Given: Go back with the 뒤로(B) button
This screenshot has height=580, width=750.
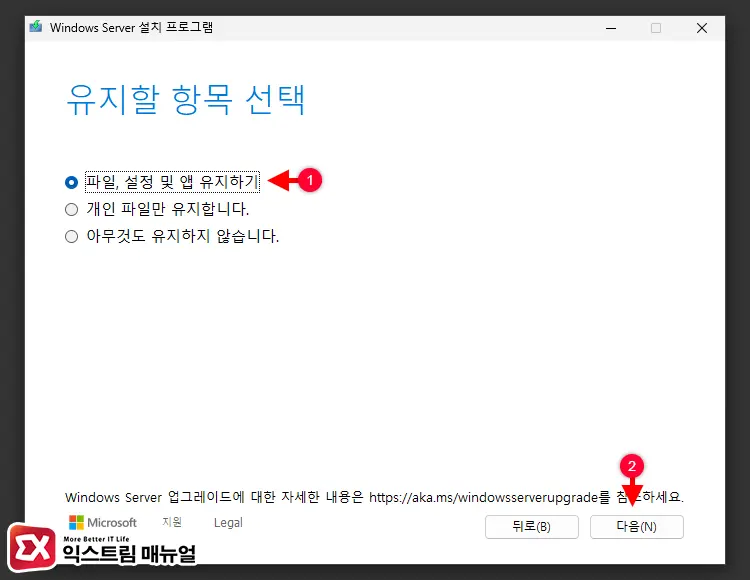Looking at the screenshot, I should pos(531,526).
